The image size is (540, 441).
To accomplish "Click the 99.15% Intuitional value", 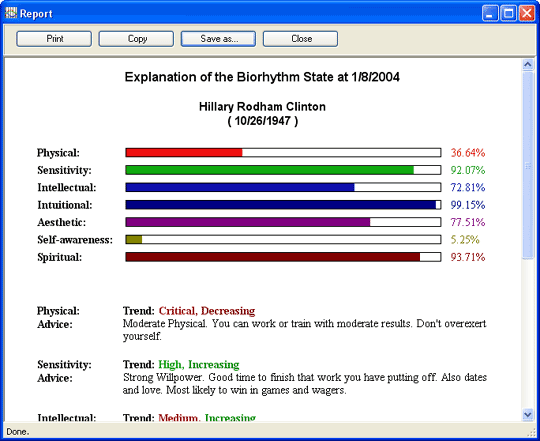I will [x=468, y=205].
